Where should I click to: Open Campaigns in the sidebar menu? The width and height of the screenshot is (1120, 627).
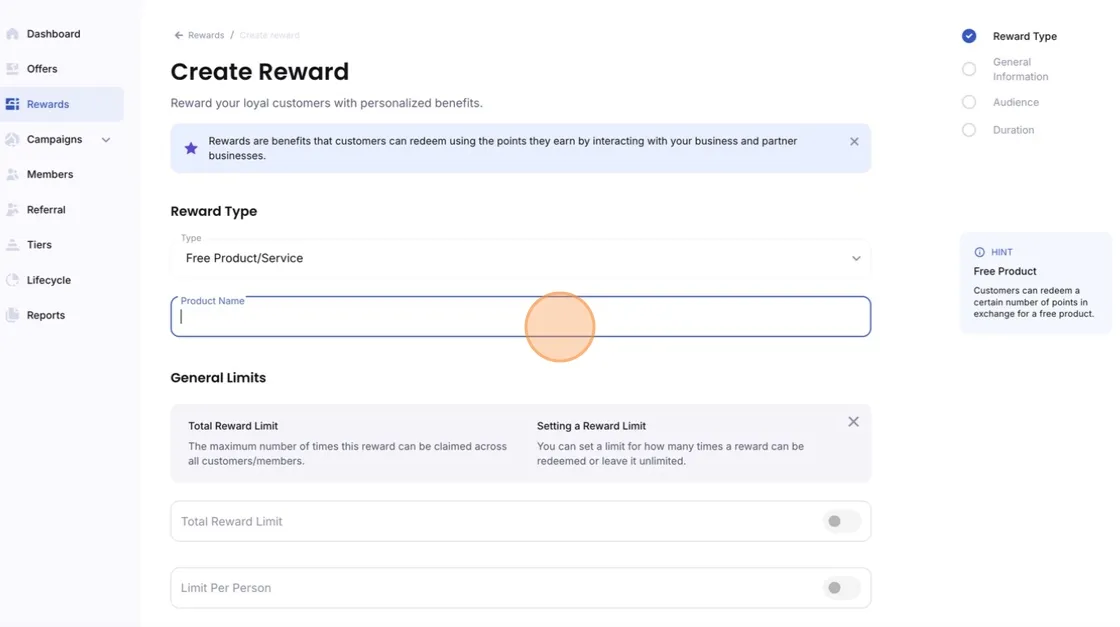(x=54, y=139)
